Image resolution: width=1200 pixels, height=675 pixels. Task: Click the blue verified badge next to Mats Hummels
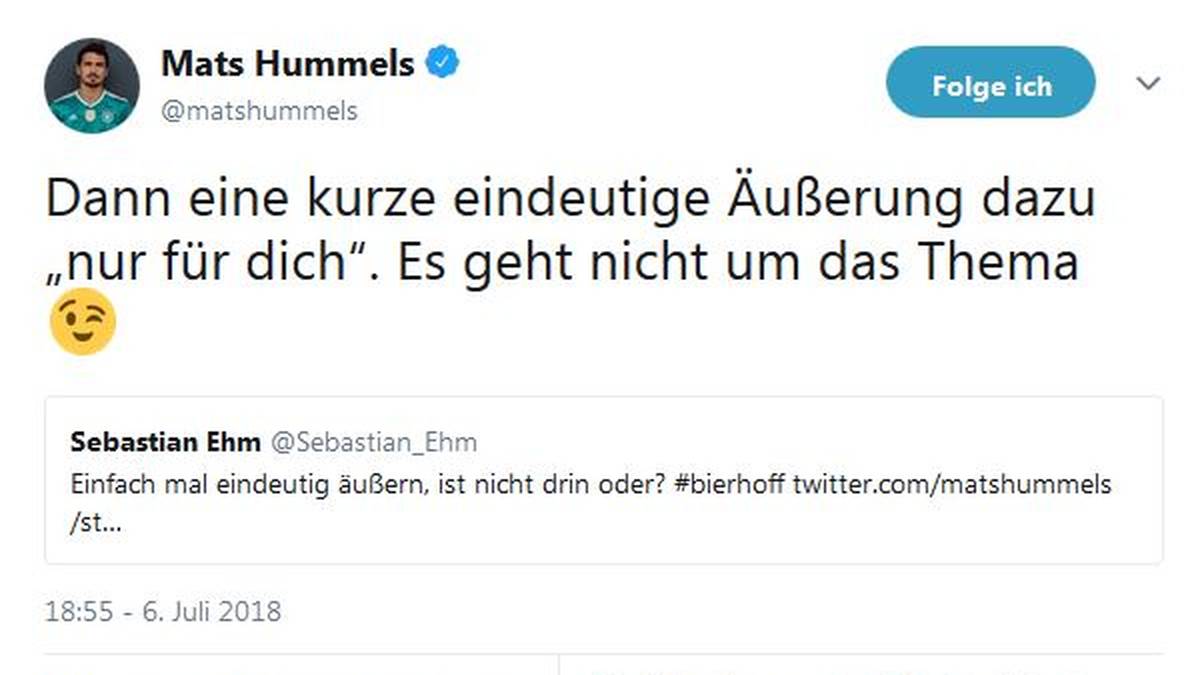pos(440,62)
